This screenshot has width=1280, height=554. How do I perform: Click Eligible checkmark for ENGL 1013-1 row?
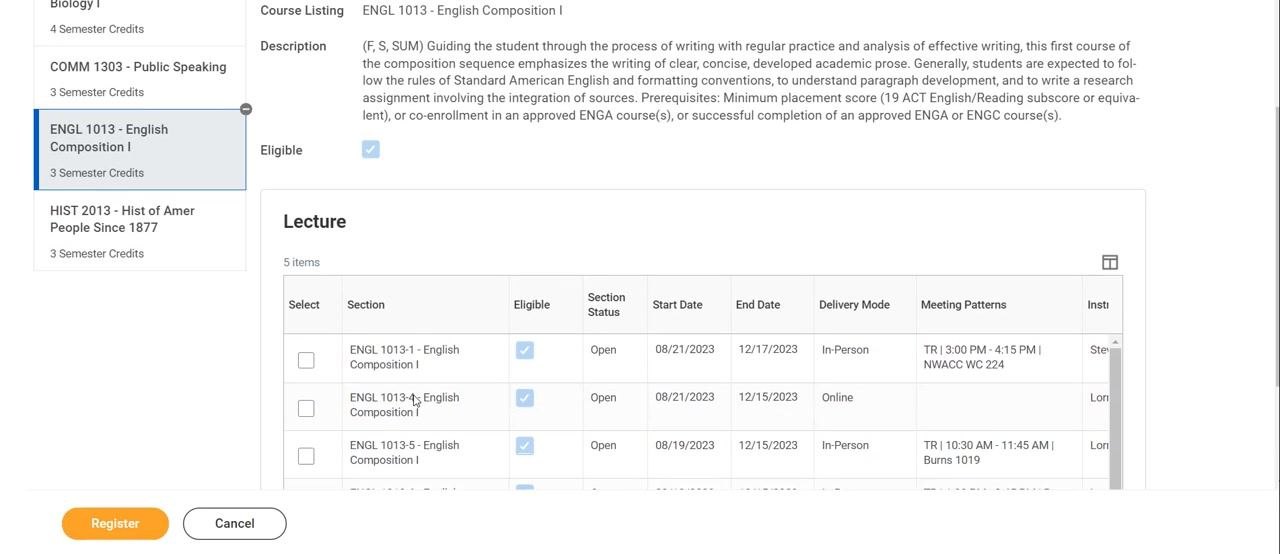click(x=525, y=350)
